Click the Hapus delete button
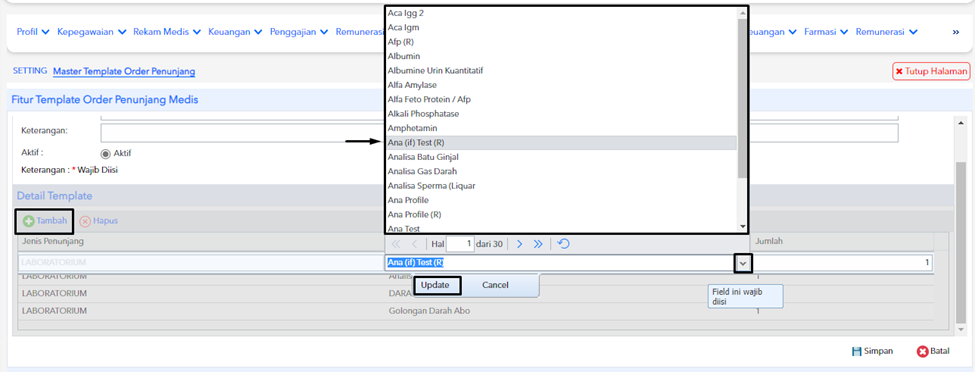This screenshot has height=372, width=975. click(x=98, y=221)
